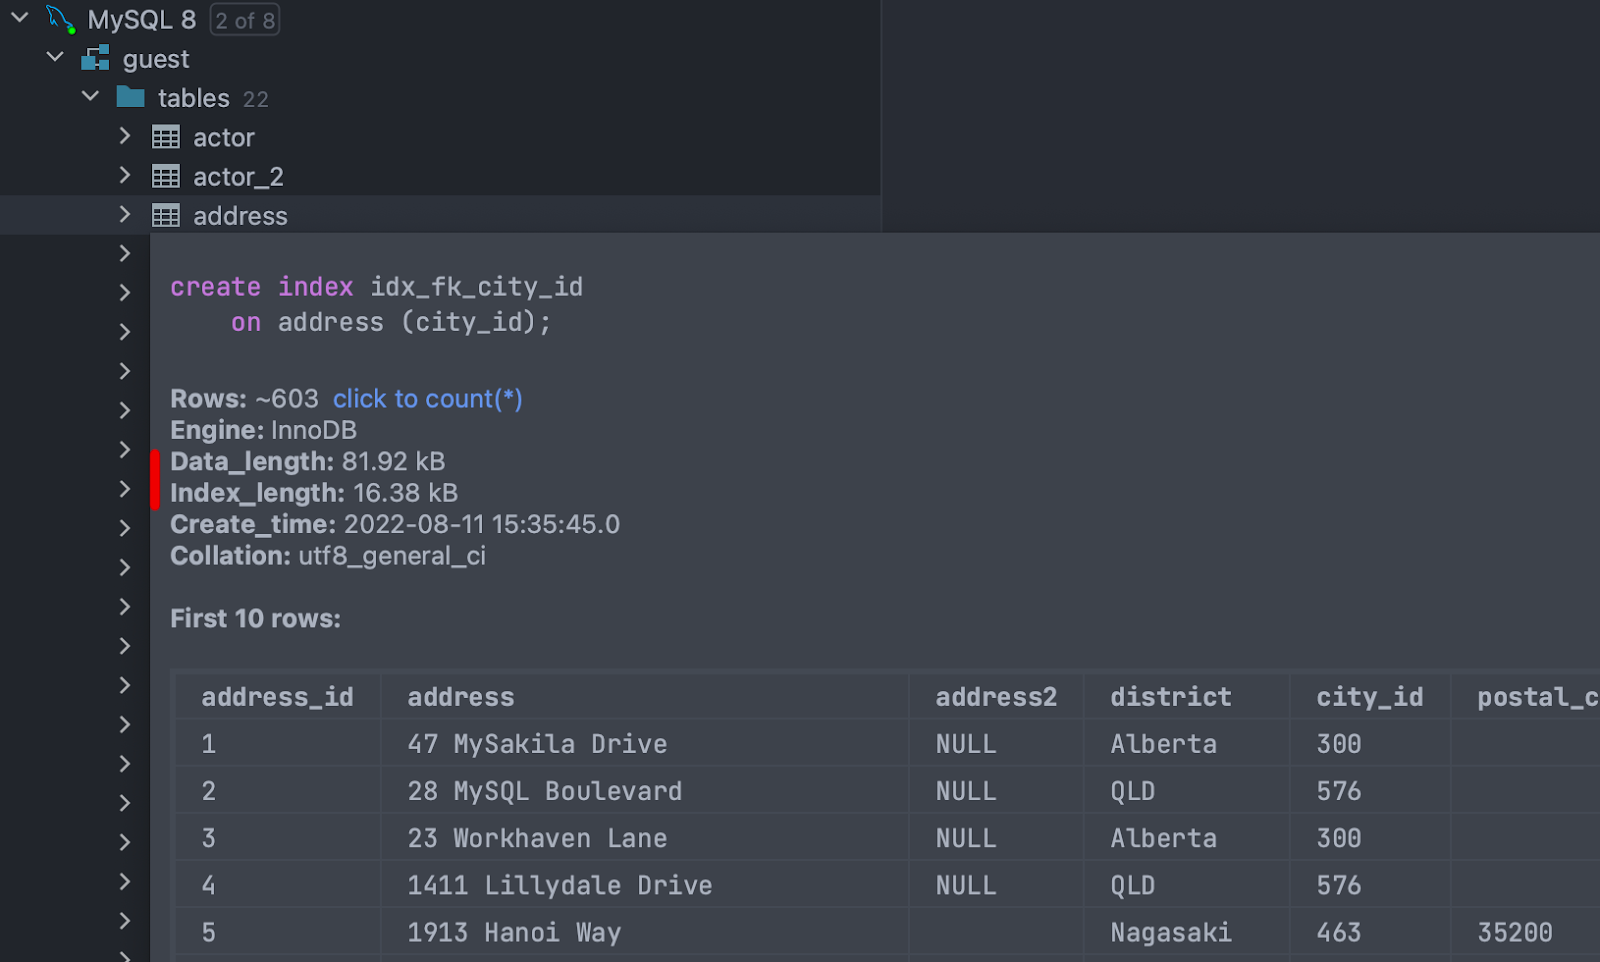Click the guest schema icon

[x=95, y=58]
